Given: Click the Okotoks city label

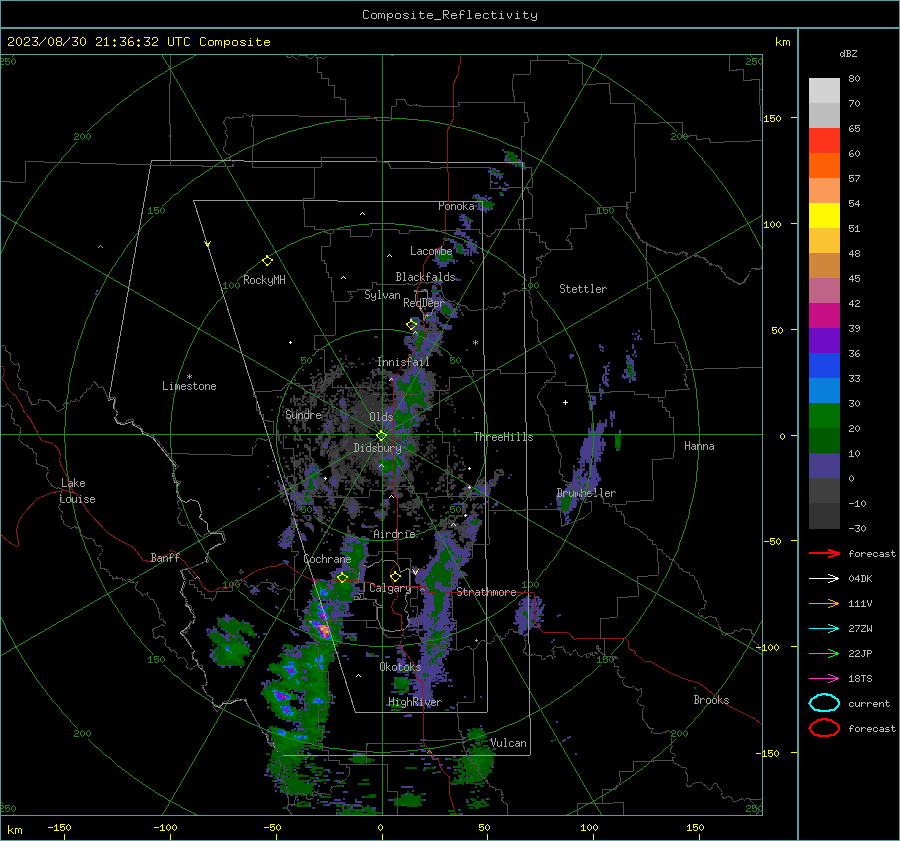Looking at the screenshot, I should [400, 667].
